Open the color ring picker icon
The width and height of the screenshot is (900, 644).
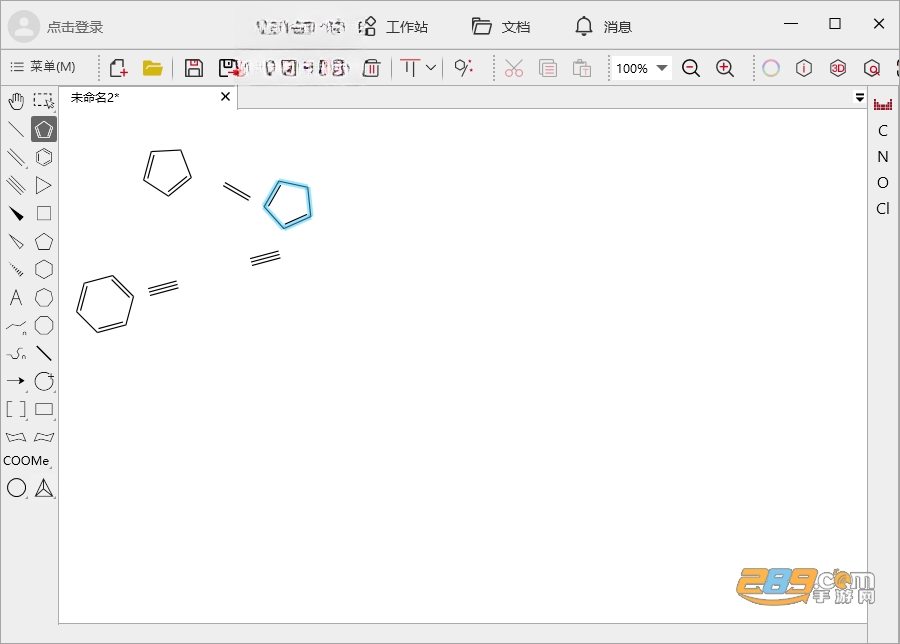pyautogui.click(x=770, y=68)
